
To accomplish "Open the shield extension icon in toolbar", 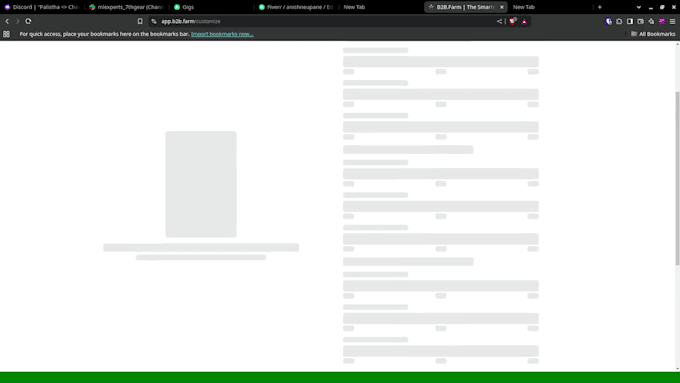I will pyautogui.click(x=609, y=21).
